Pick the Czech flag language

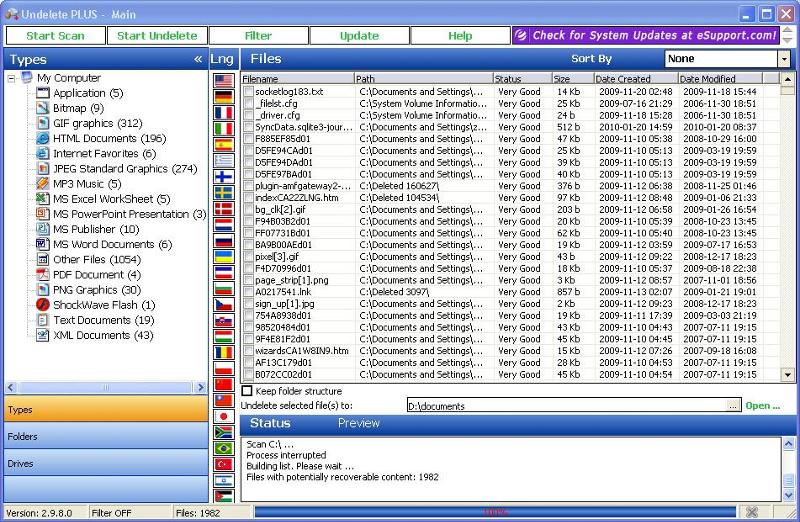(223, 304)
